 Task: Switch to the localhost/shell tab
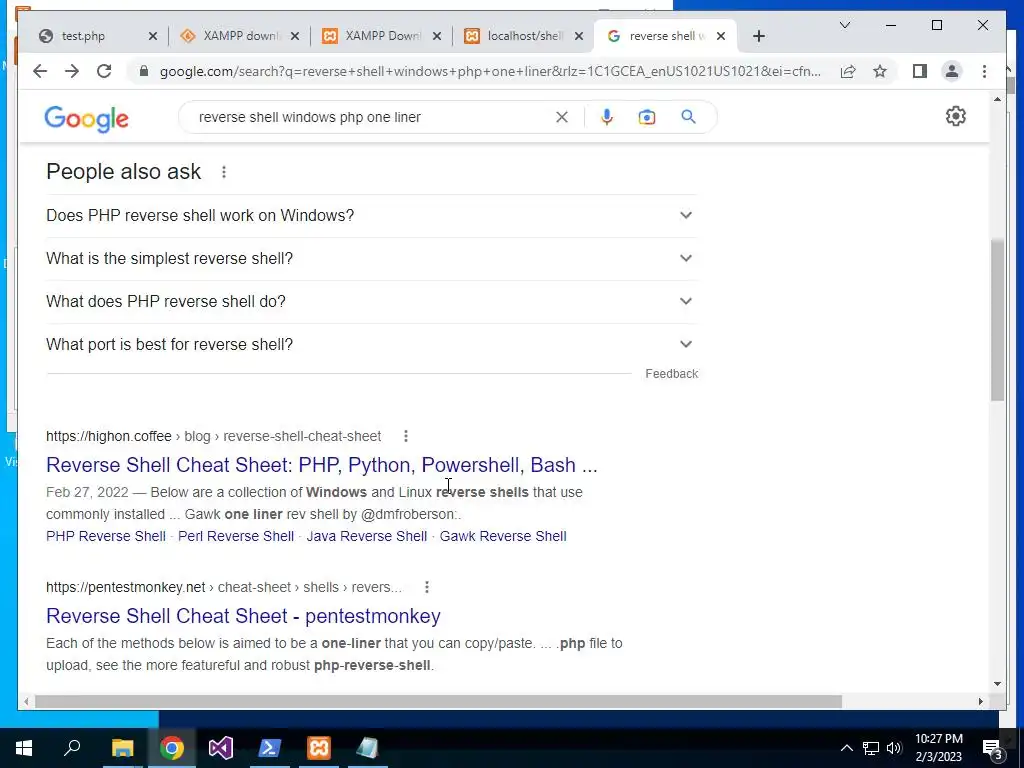point(524,36)
